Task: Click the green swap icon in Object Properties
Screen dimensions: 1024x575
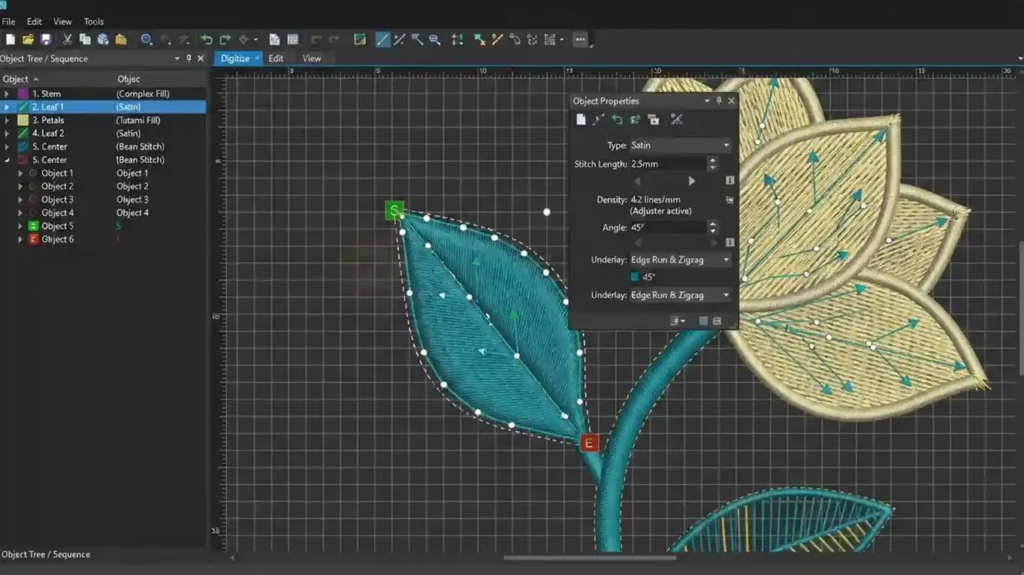Action: (x=635, y=120)
